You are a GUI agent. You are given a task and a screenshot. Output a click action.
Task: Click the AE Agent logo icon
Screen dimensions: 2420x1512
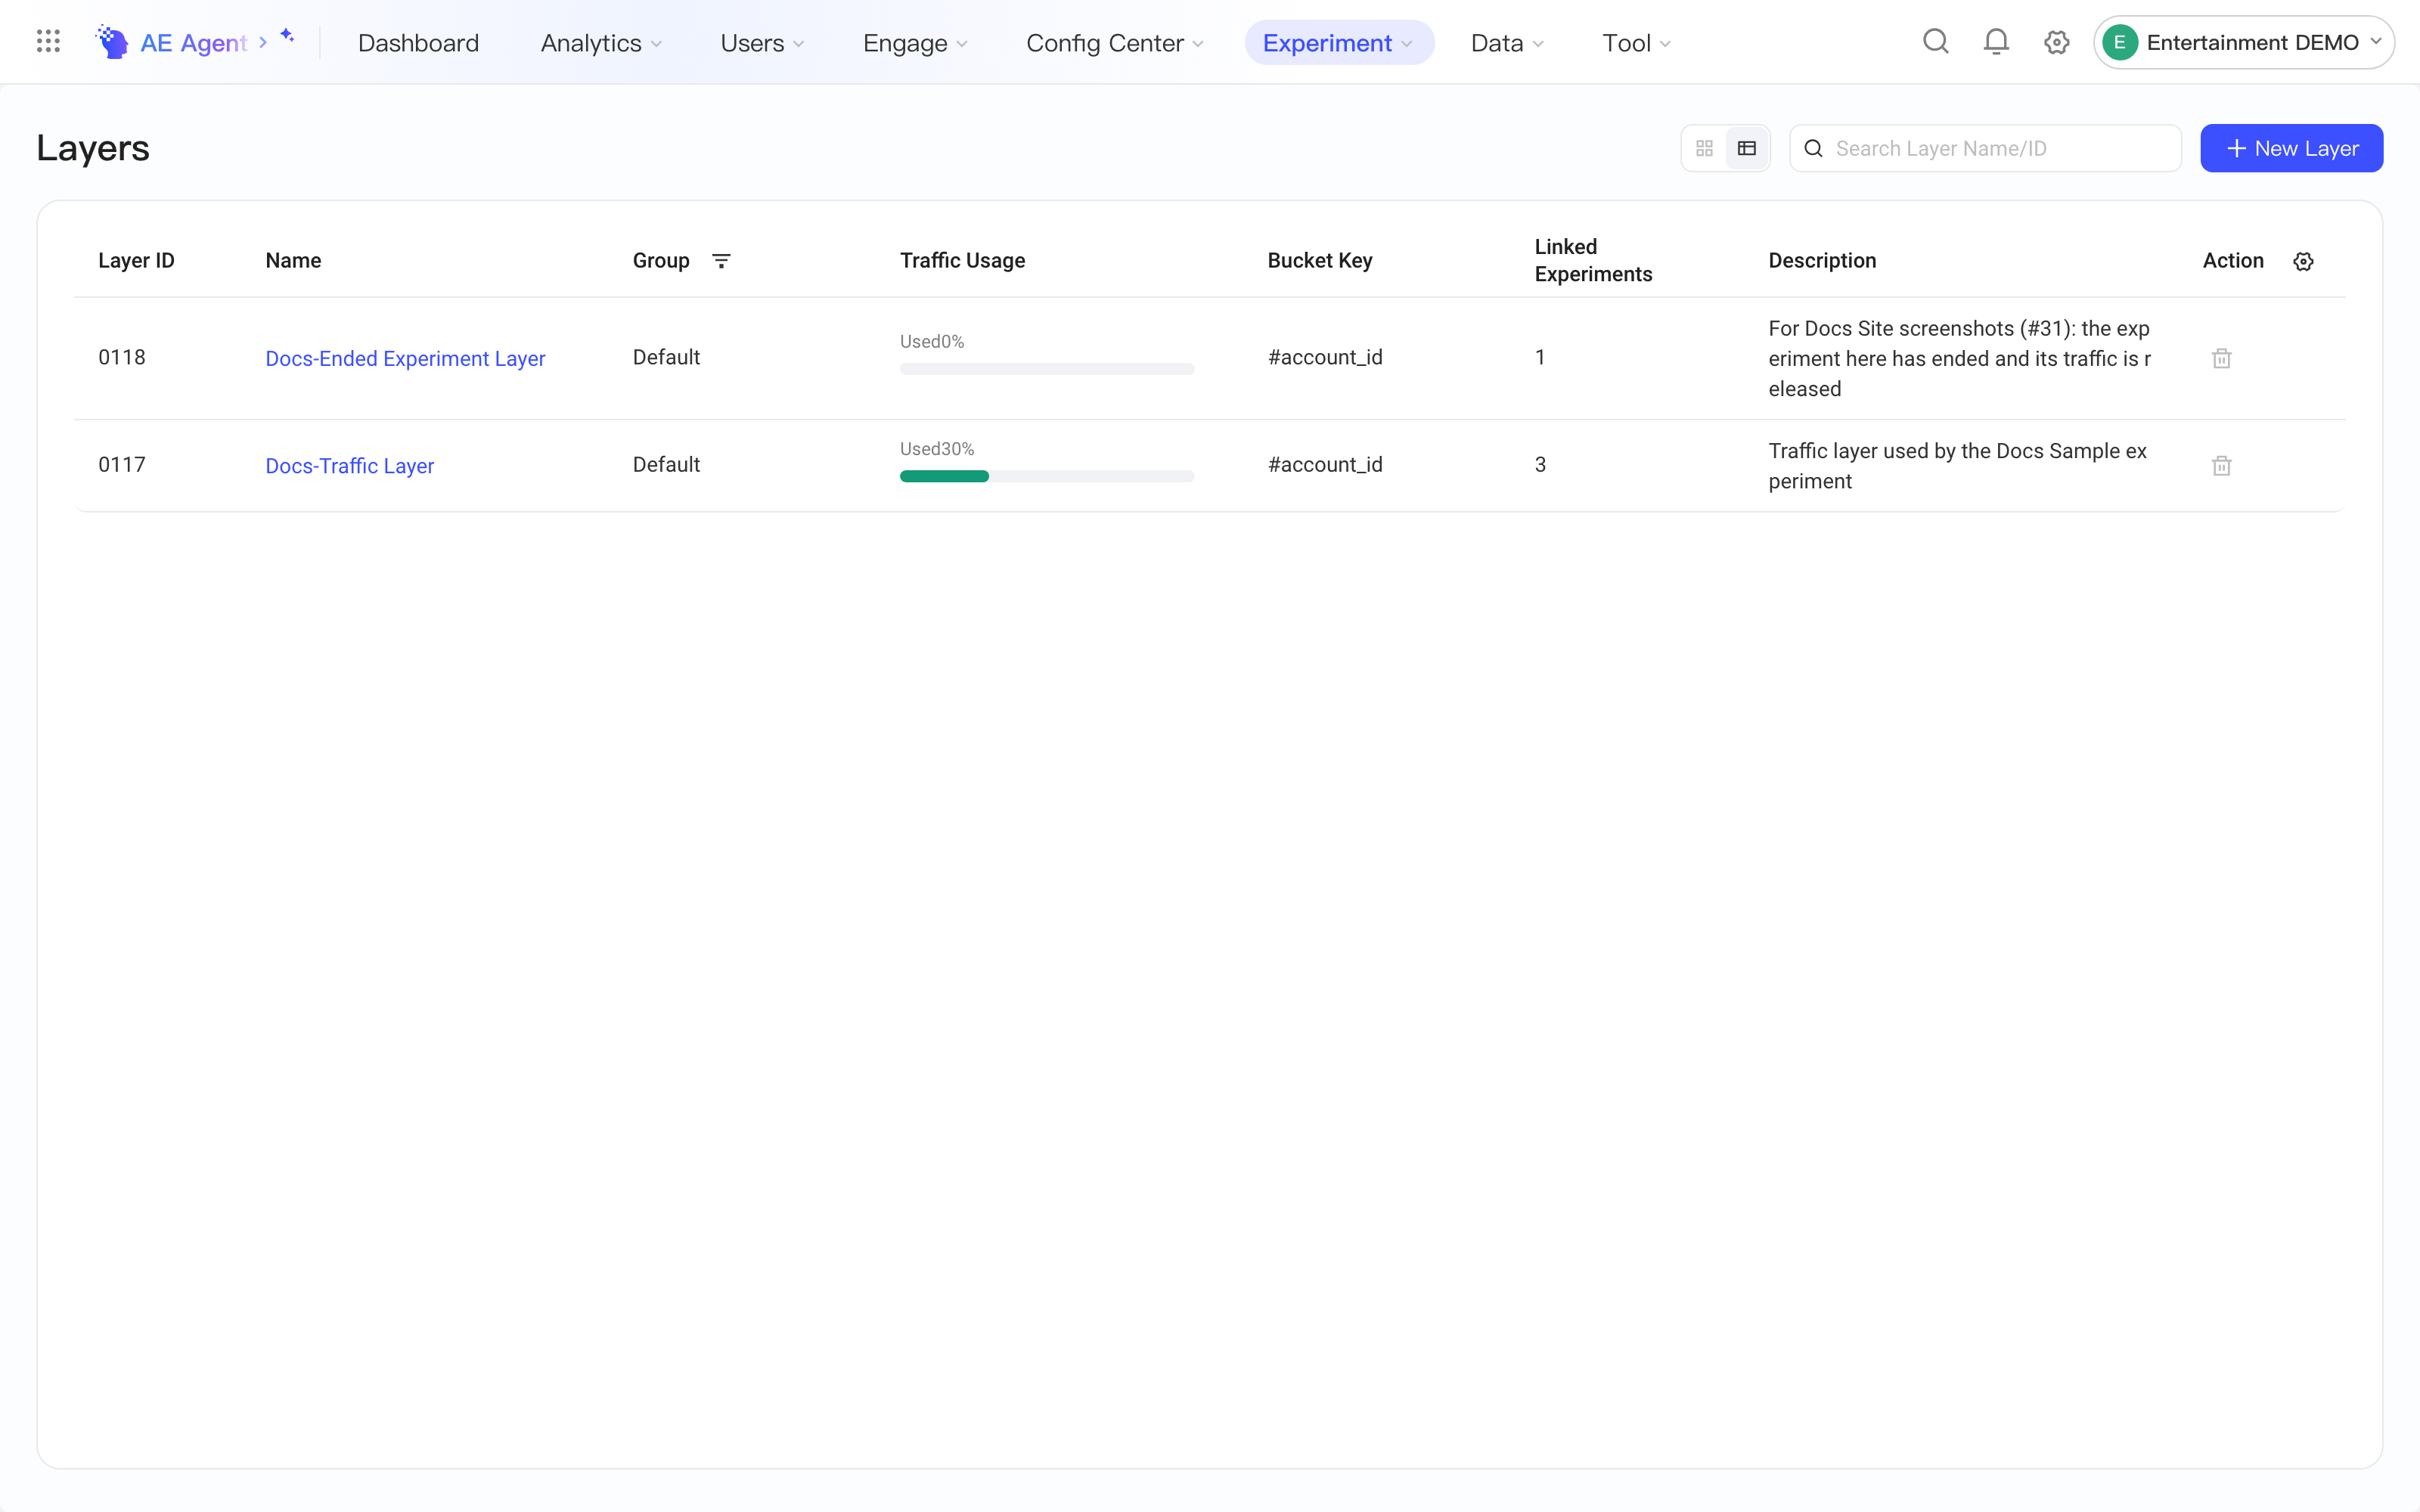pyautogui.click(x=112, y=42)
